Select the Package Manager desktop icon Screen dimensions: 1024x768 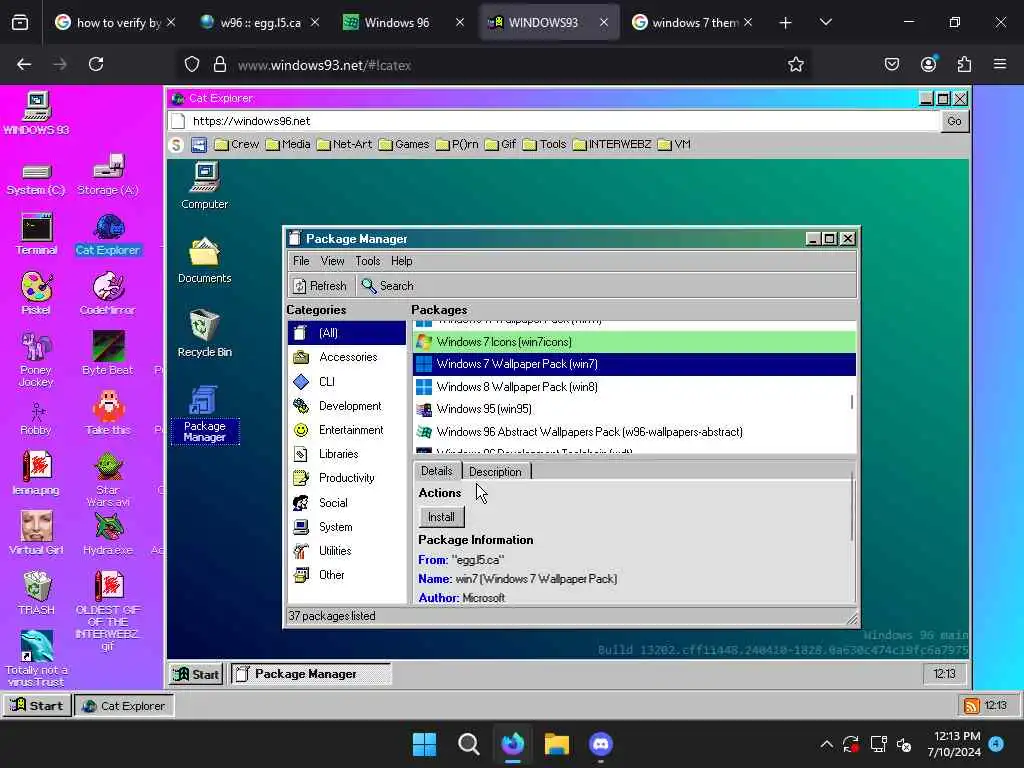pos(204,414)
